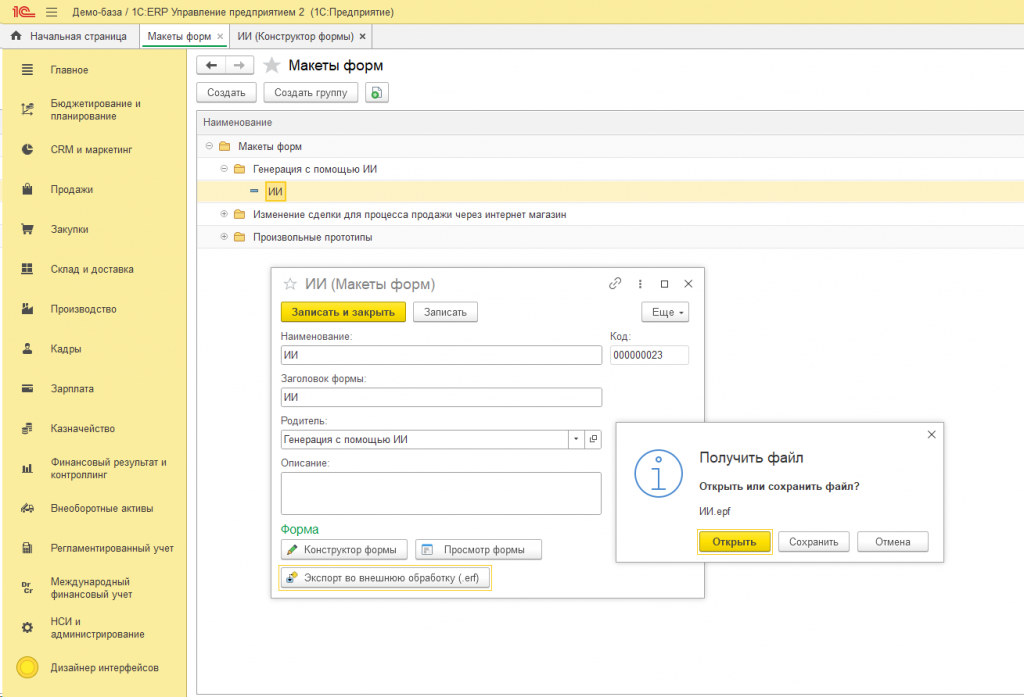Add Макеты форм to favorites star
This screenshot has width=1024, height=697.
point(272,65)
